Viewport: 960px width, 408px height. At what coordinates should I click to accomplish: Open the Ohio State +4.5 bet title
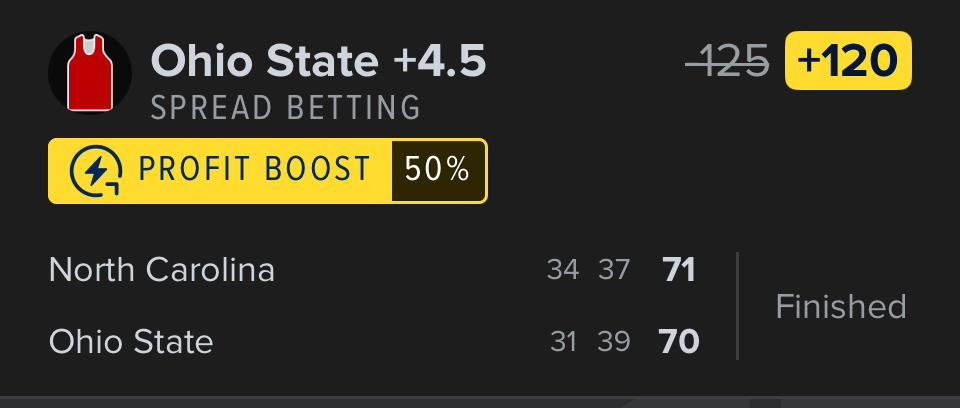(318, 61)
